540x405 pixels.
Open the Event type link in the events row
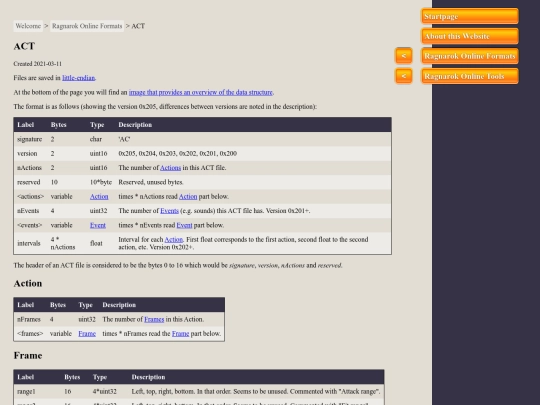(98, 225)
